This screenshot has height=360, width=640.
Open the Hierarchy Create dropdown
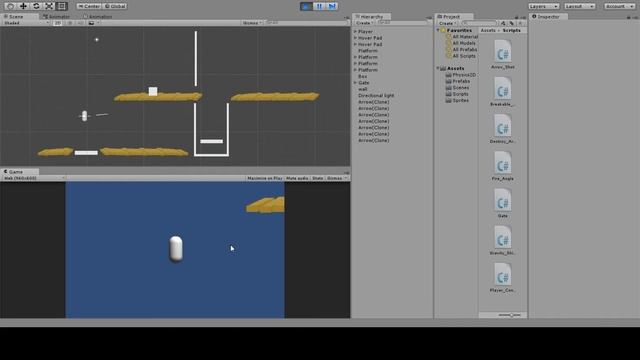pyautogui.click(x=364, y=23)
